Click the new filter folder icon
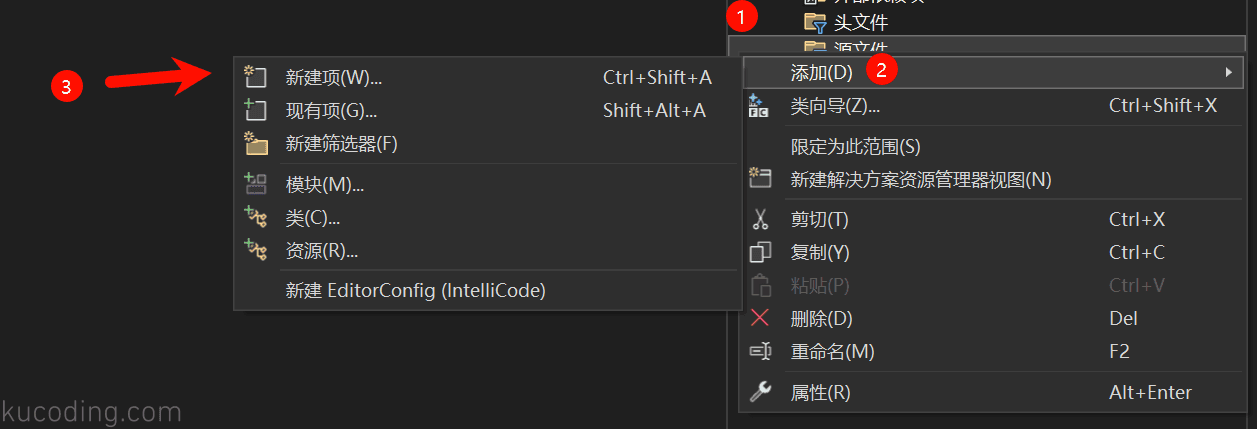Viewport: 1257px width, 429px height. click(x=256, y=143)
